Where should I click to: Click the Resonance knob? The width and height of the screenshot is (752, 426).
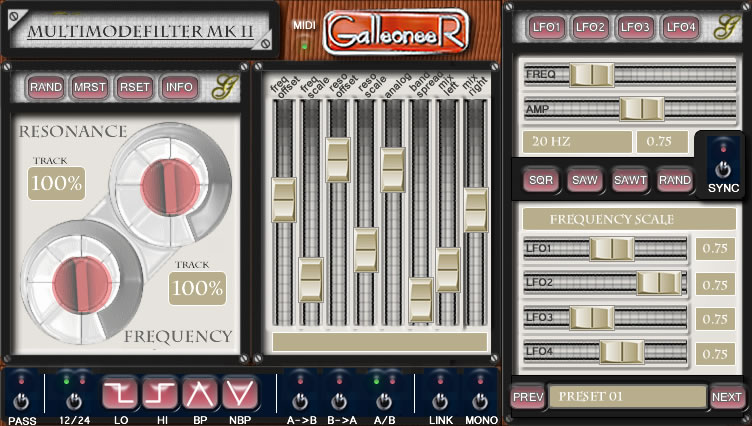170,186
